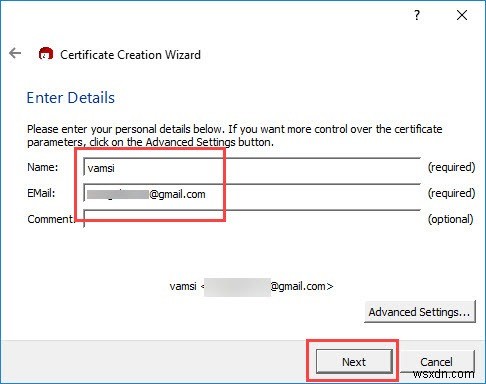
Task: Cancel the certificate wizard
Action: tap(436, 361)
